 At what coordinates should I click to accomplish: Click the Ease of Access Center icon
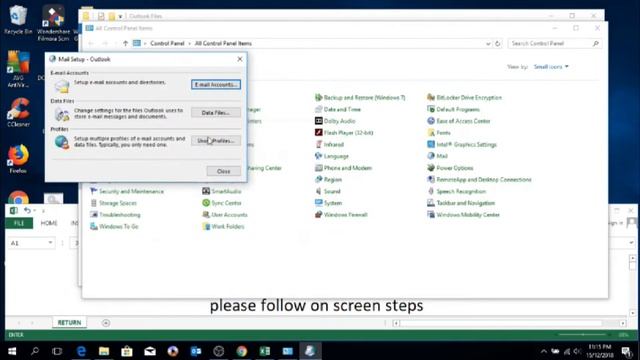[431, 121]
